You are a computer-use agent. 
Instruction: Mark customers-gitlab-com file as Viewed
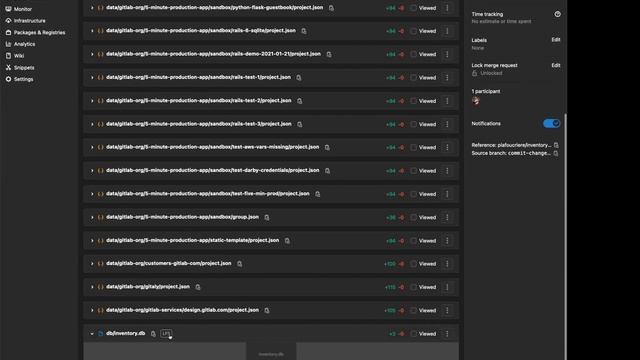pyautogui.click(x=413, y=264)
